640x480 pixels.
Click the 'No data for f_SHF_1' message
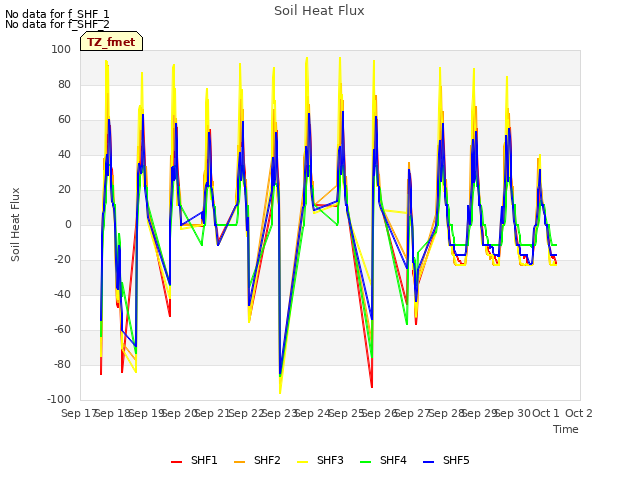57,14
